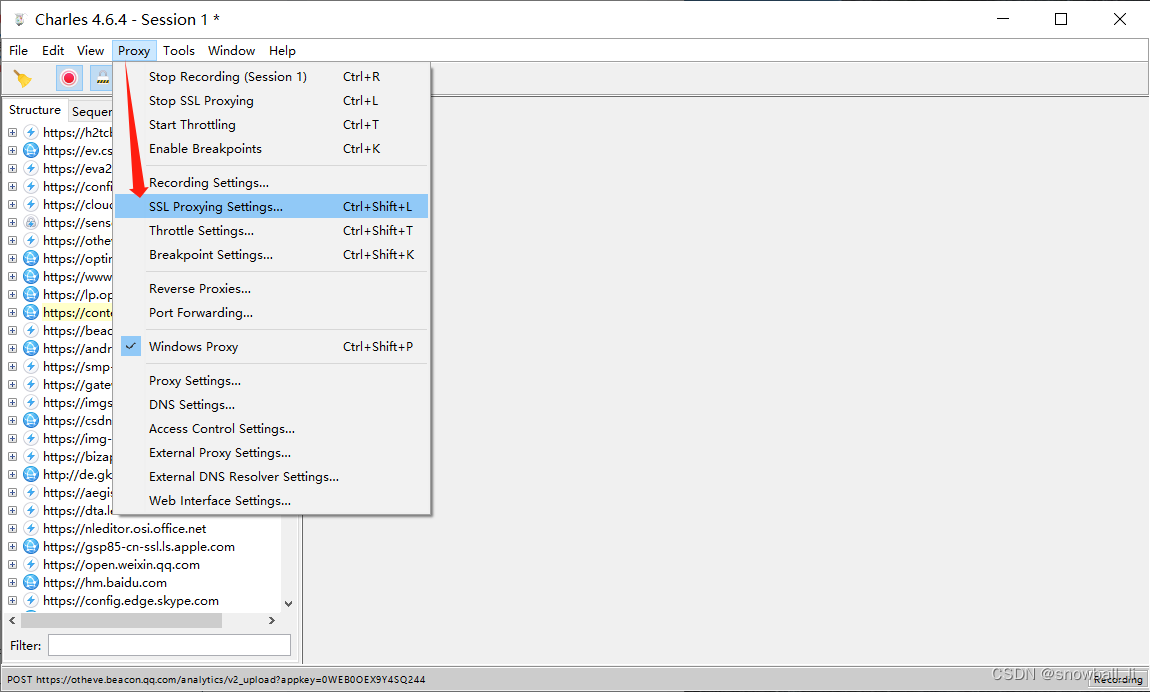This screenshot has height=692, width=1150.
Task: Click globe icon beside https://www row
Action: (x=31, y=276)
